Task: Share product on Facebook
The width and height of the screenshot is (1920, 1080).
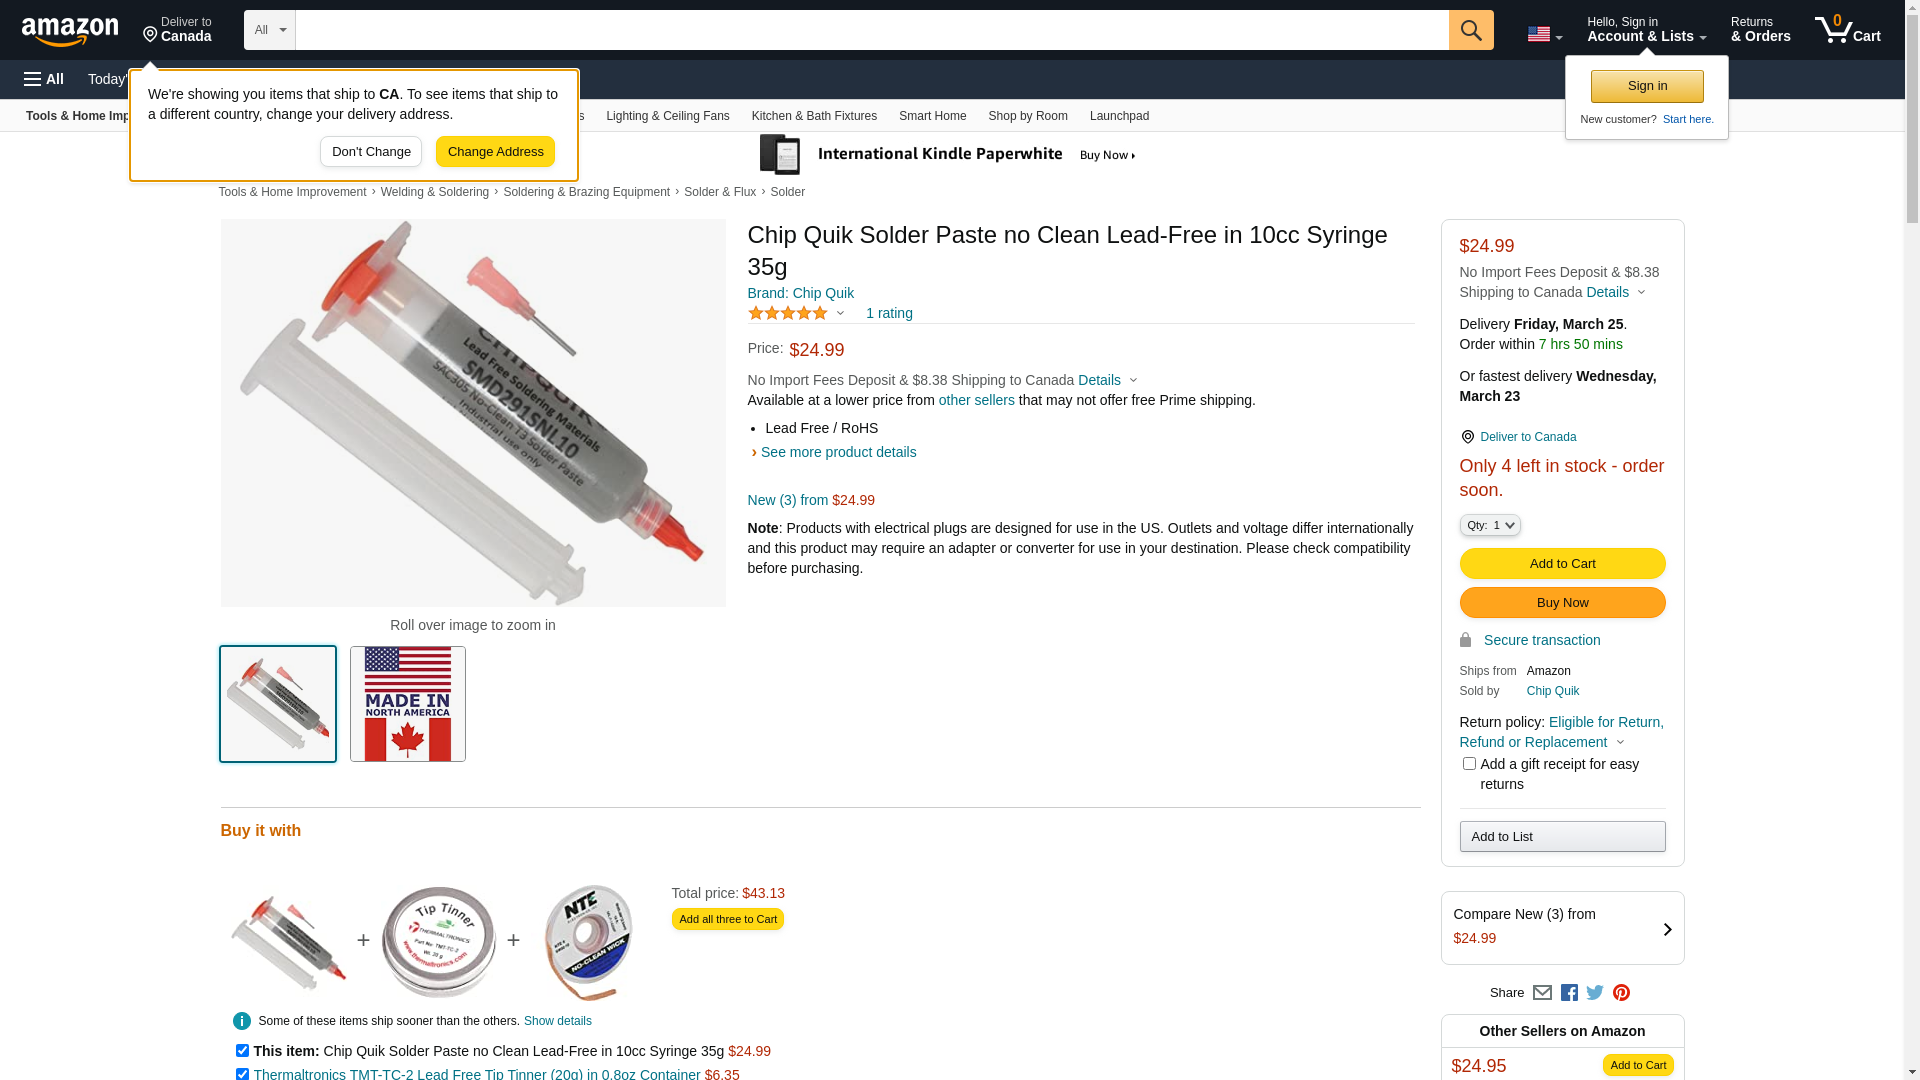Action: click(x=1569, y=993)
